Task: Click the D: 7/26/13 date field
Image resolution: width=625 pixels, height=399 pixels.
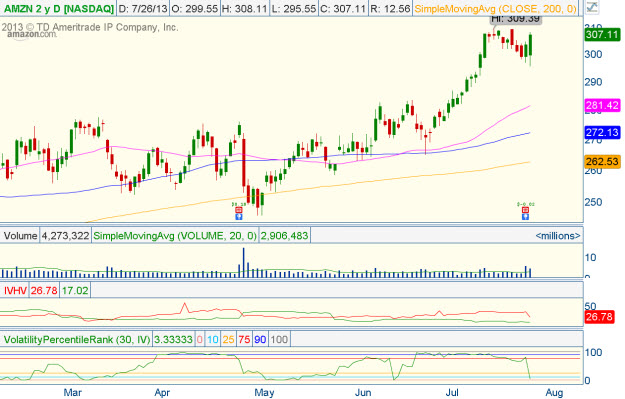Action: point(143,8)
